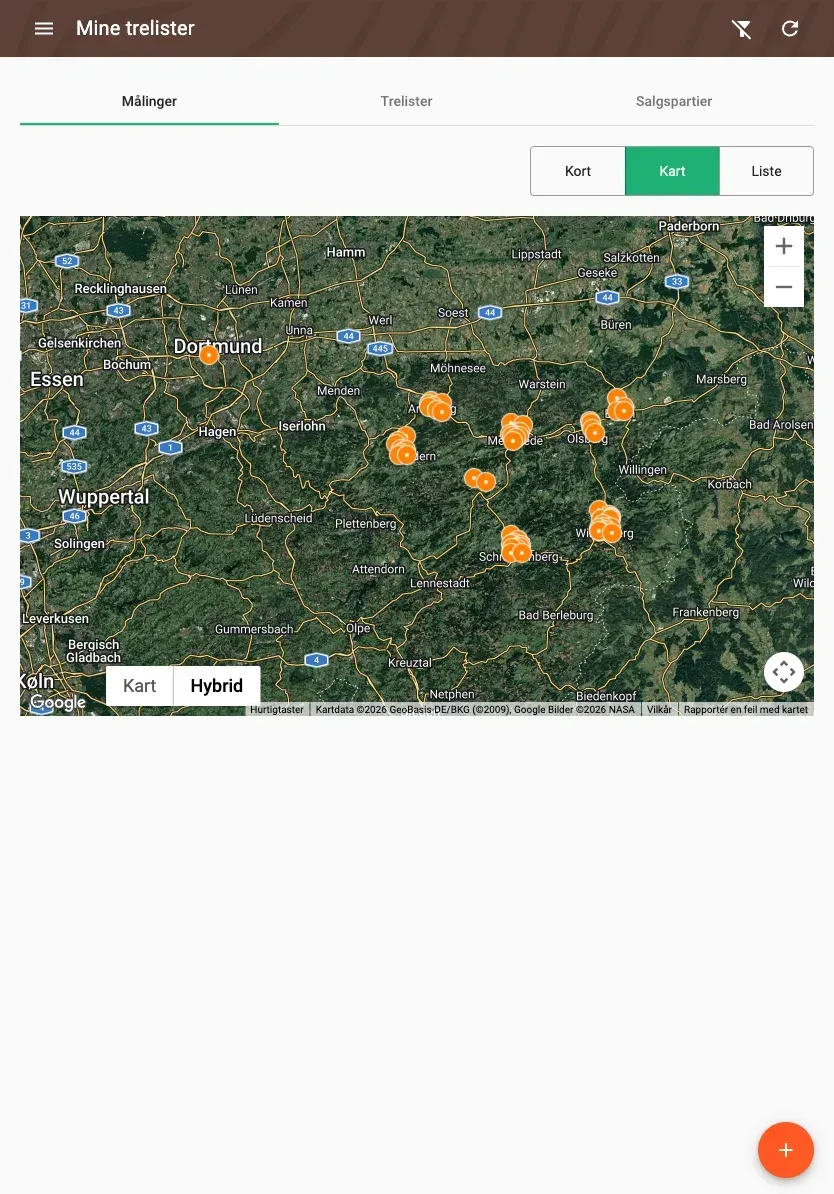Click the Google logo on the map
The image size is (834, 1194).
coord(58,702)
